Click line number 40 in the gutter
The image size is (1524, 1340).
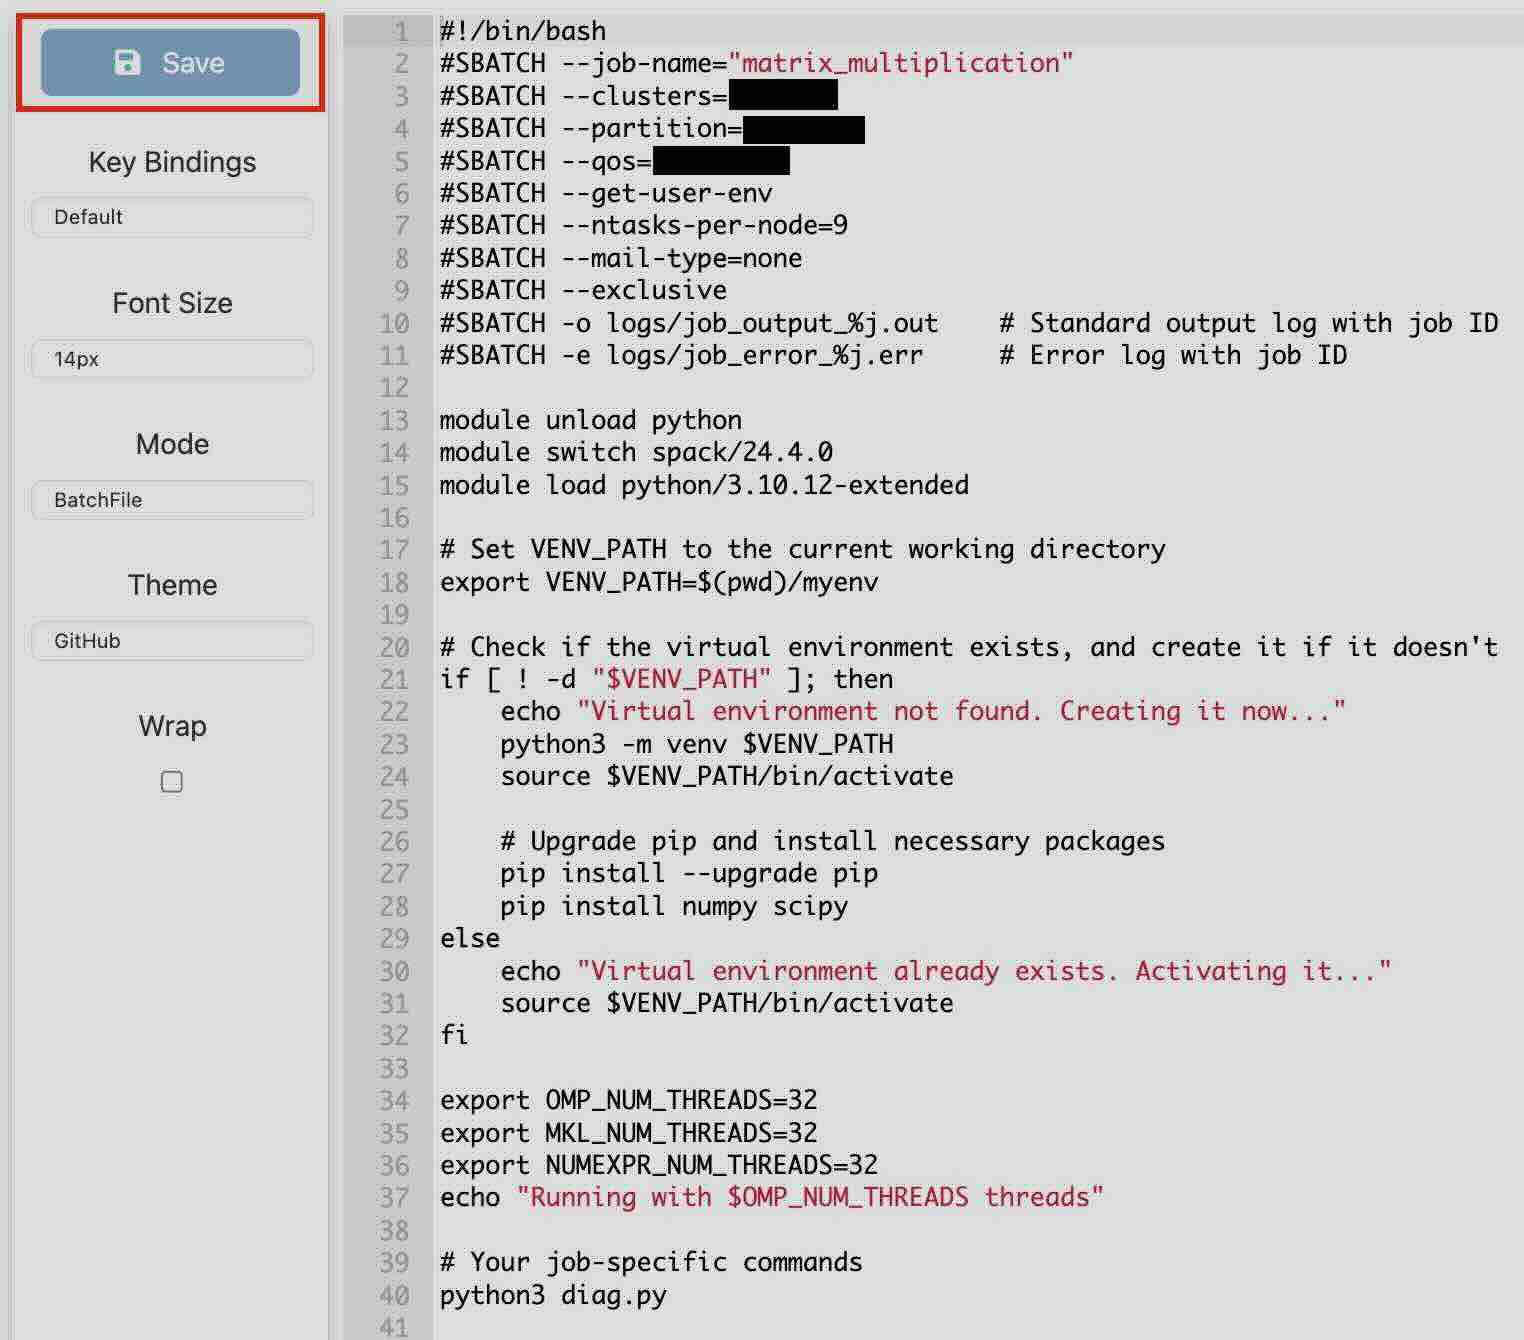(395, 1296)
